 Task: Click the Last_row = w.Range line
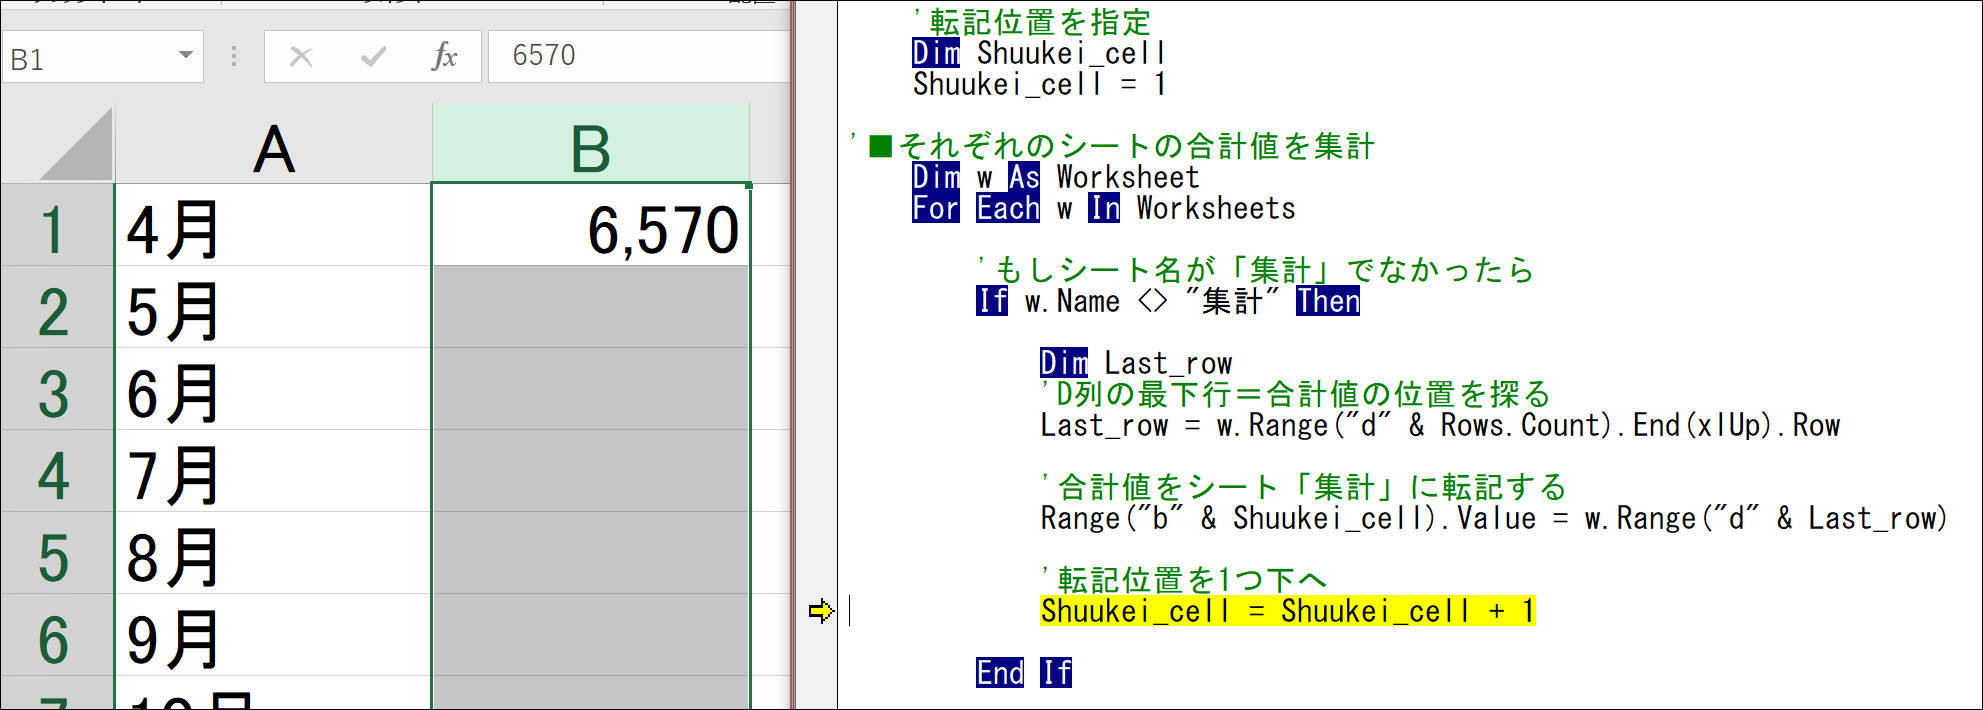click(1440, 425)
